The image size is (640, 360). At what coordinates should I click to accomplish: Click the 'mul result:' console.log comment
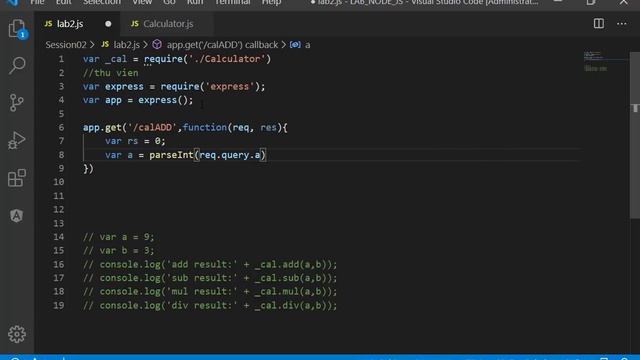point(210,291)
